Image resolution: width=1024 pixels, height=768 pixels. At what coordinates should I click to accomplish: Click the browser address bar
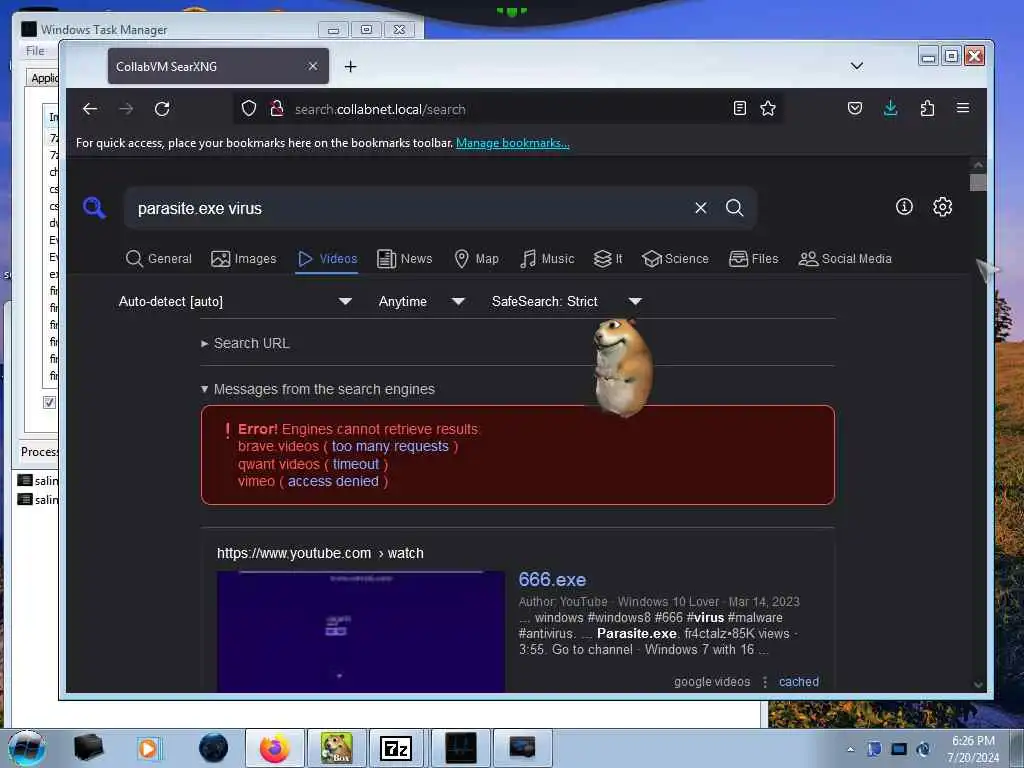click(508, 109)
